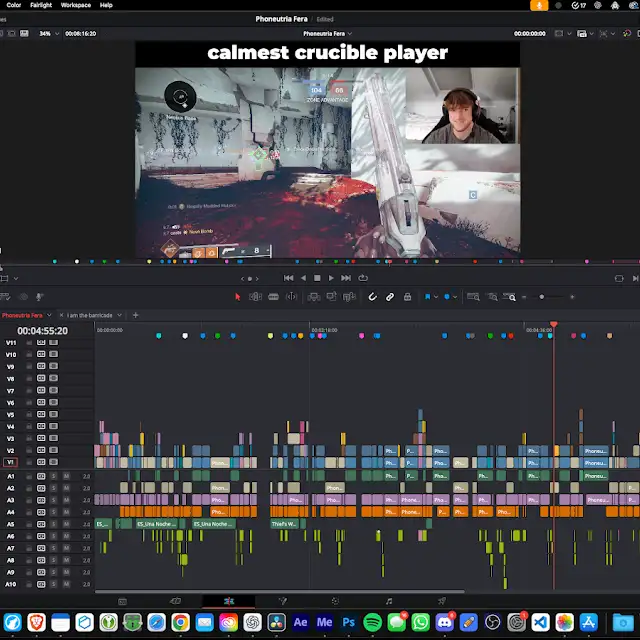Open Photoshop from the dock

click(x=349, y=622)
